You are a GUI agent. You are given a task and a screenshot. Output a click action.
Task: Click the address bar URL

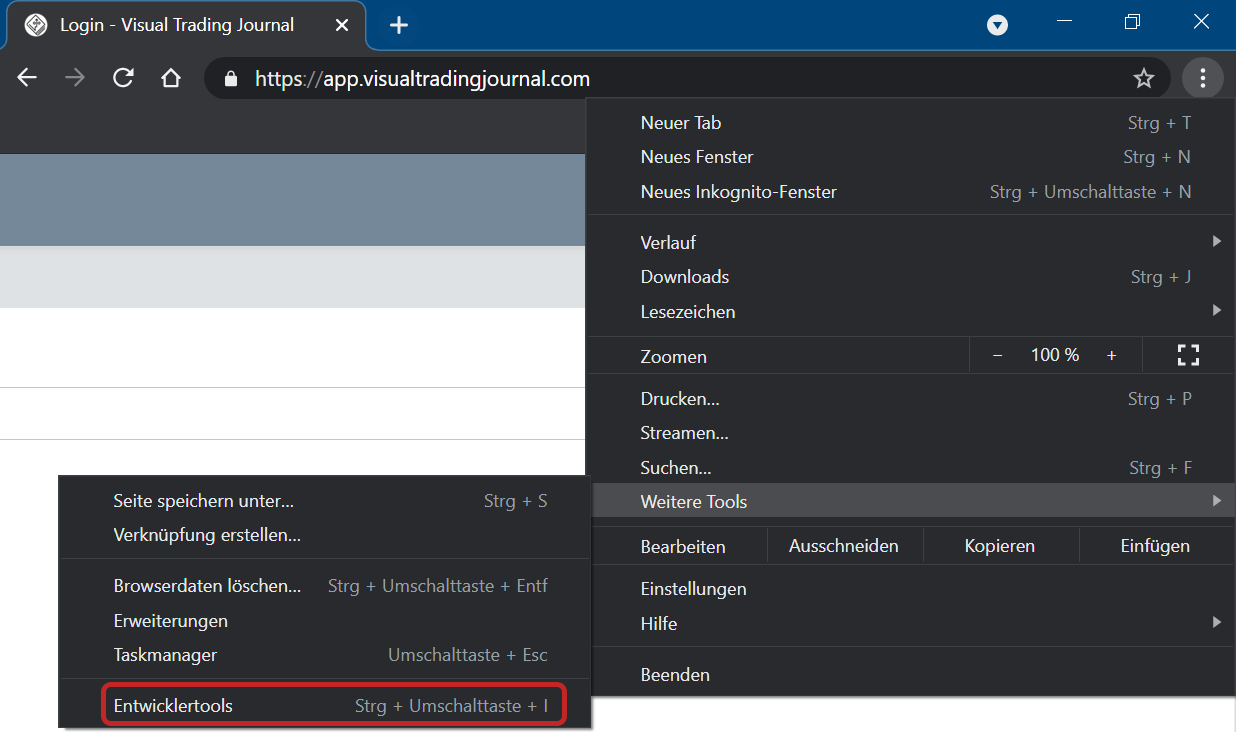tap(422, 78)
